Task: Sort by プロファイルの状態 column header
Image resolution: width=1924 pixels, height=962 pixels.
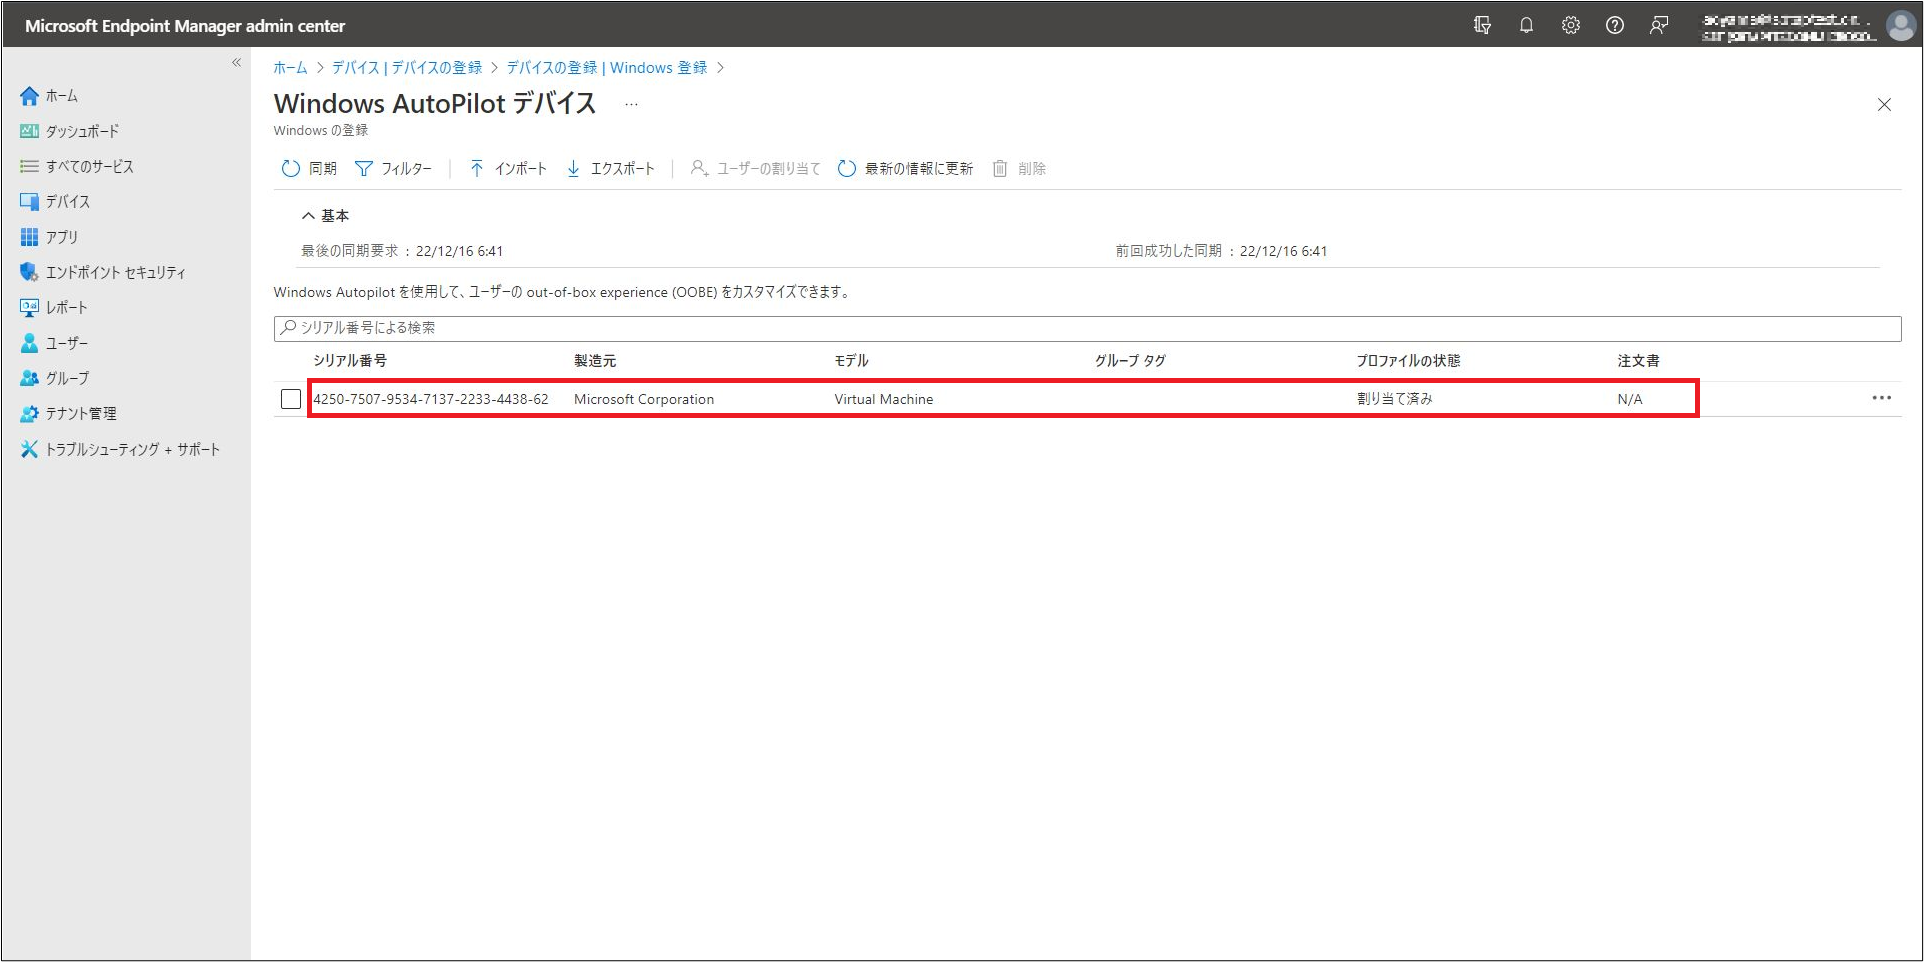Action: (x=1408, y=360)
